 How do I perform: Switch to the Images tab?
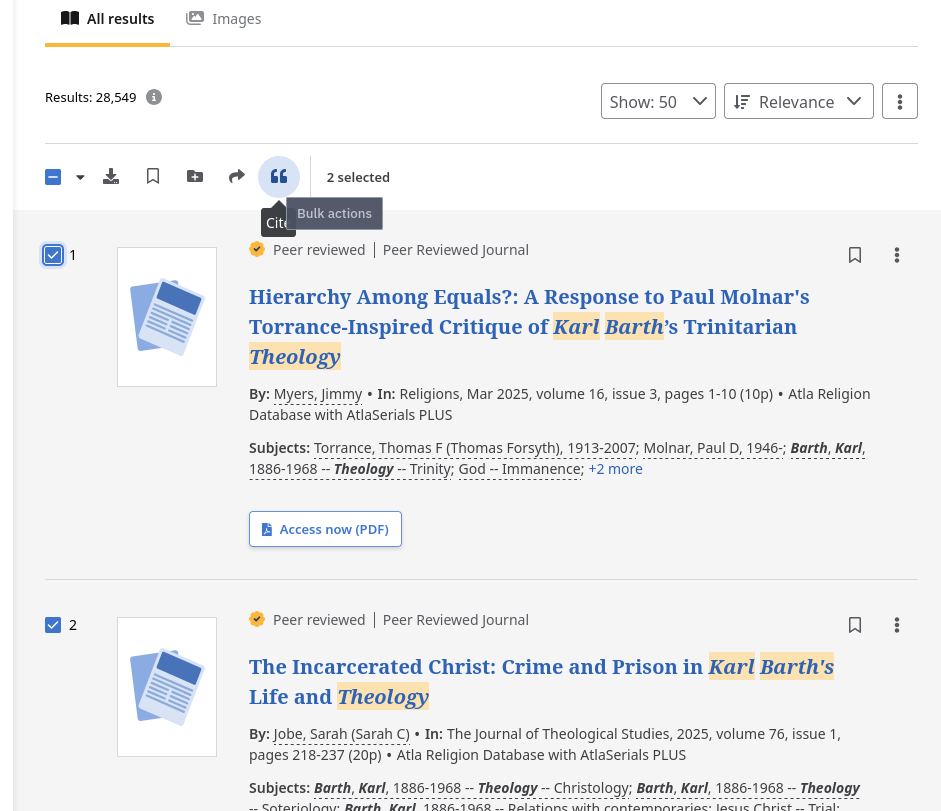tap(223, 18)
